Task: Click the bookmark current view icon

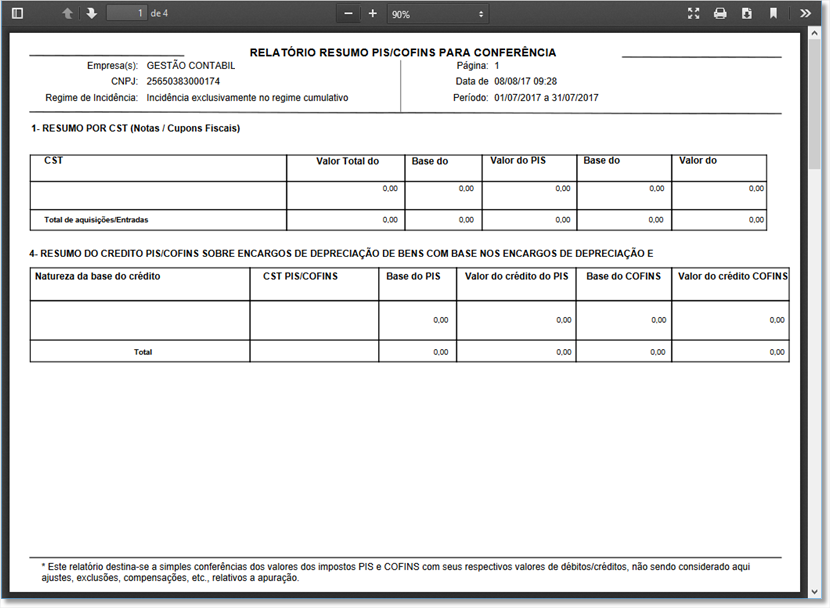Action: click(x=773, y=14)
